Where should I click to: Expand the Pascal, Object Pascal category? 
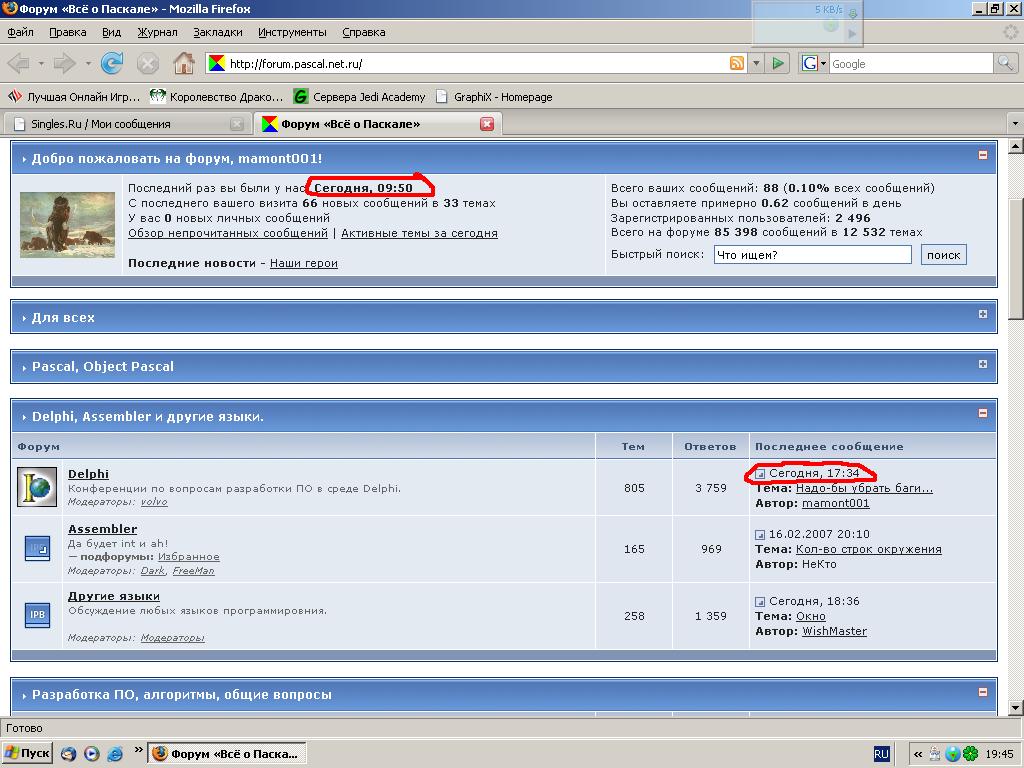pyautogui.click(x=983, y=363)
